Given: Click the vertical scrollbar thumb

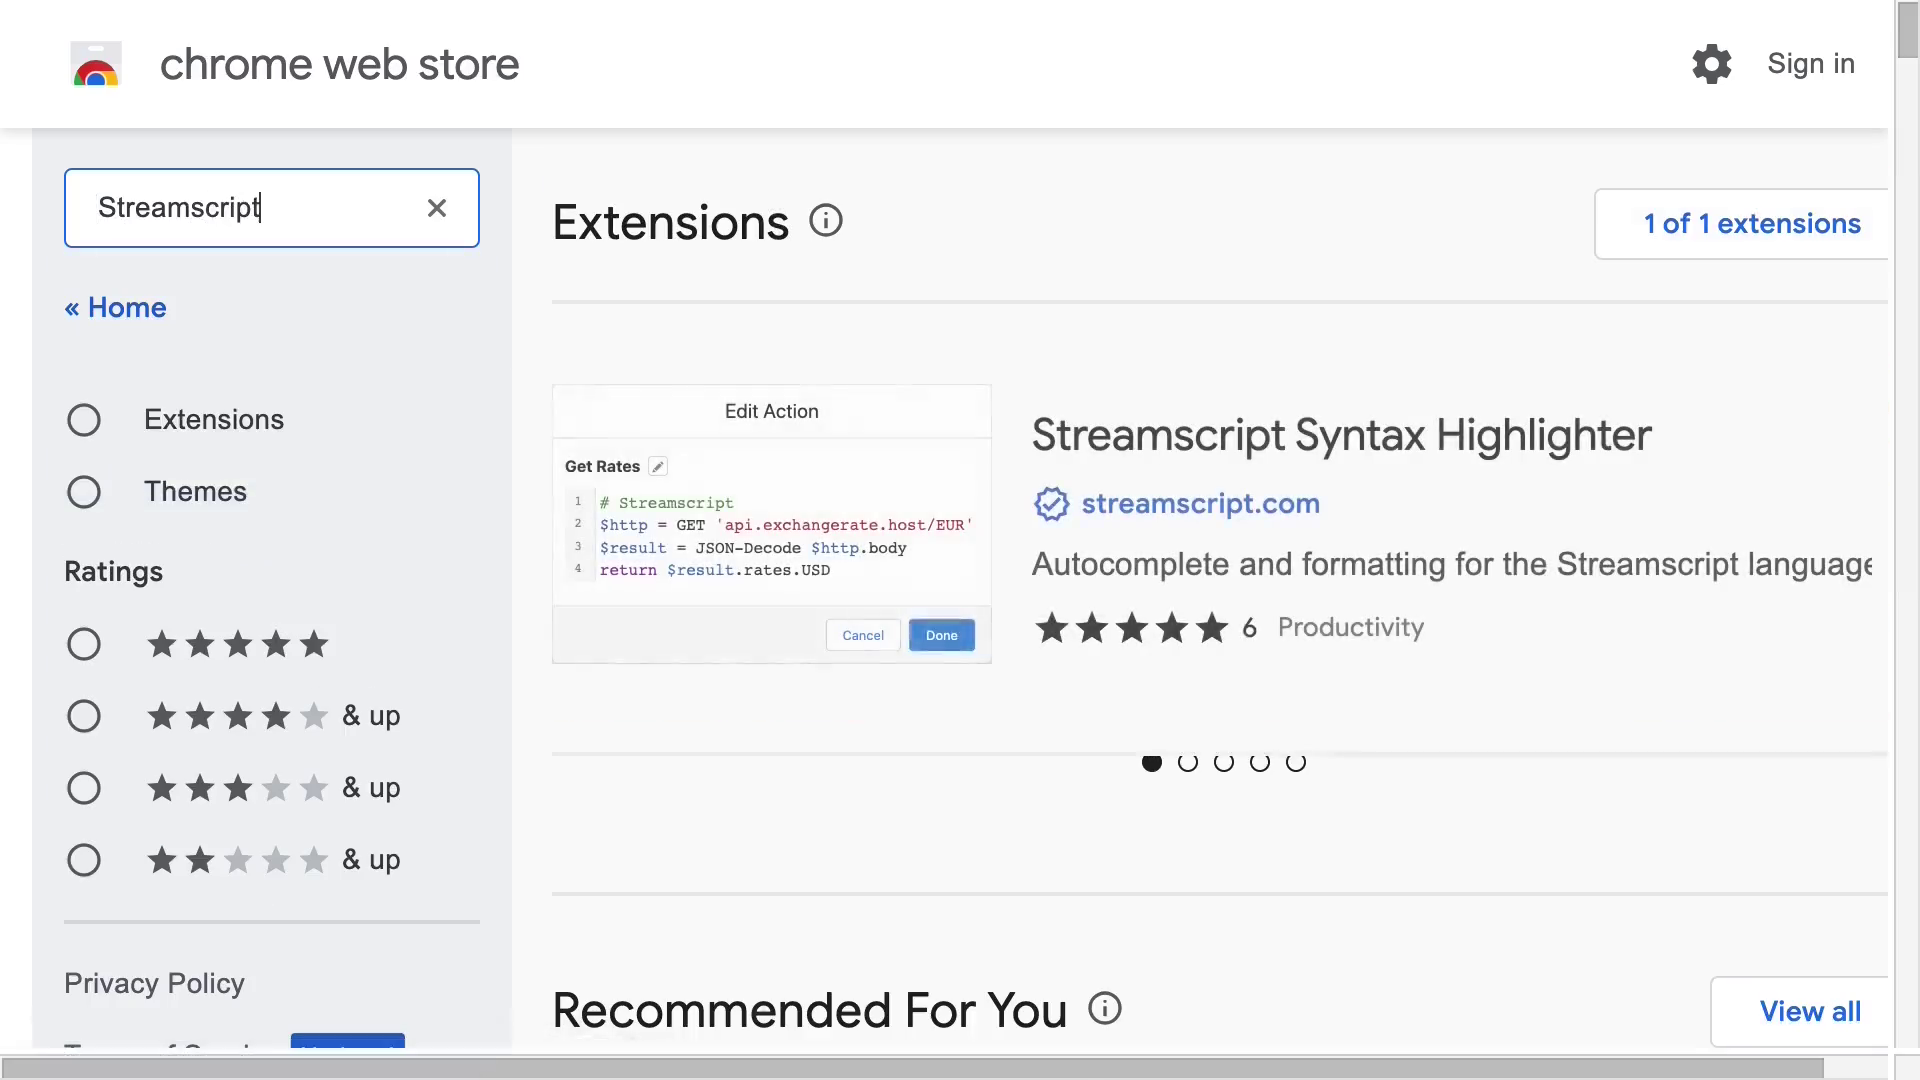Looking at the screenshot, I should click(1908, 30).
